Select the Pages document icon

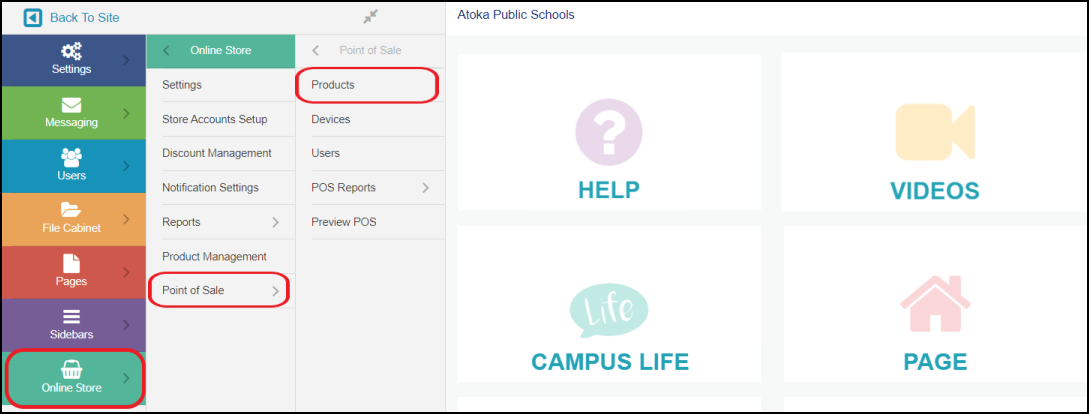pyautogui.click(x=72, y=263)
